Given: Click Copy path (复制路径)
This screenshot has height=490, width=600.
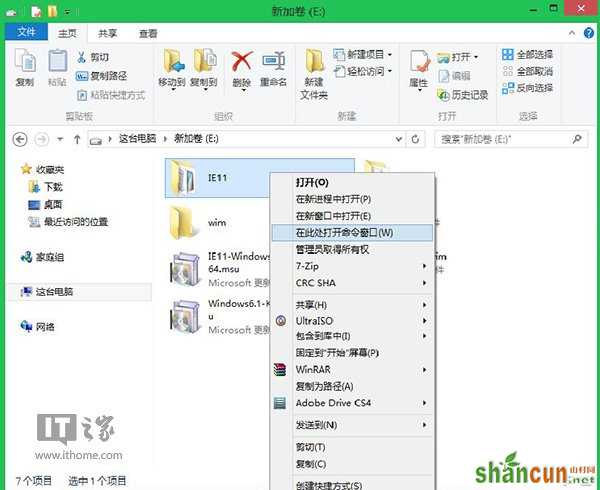Looking at the screenshot, I should pyautogui.click(x=101, y=76).
